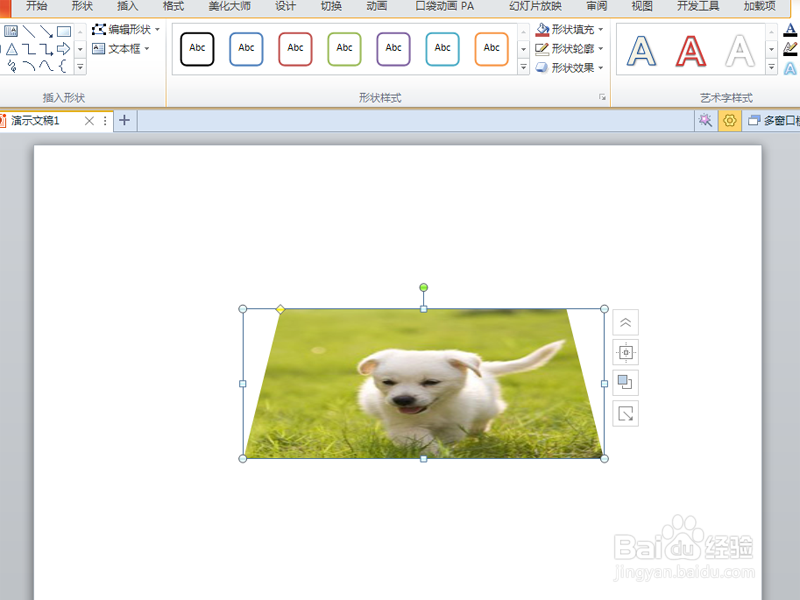
Task: Open the 开发工具 developer tab
Action: 698,6
